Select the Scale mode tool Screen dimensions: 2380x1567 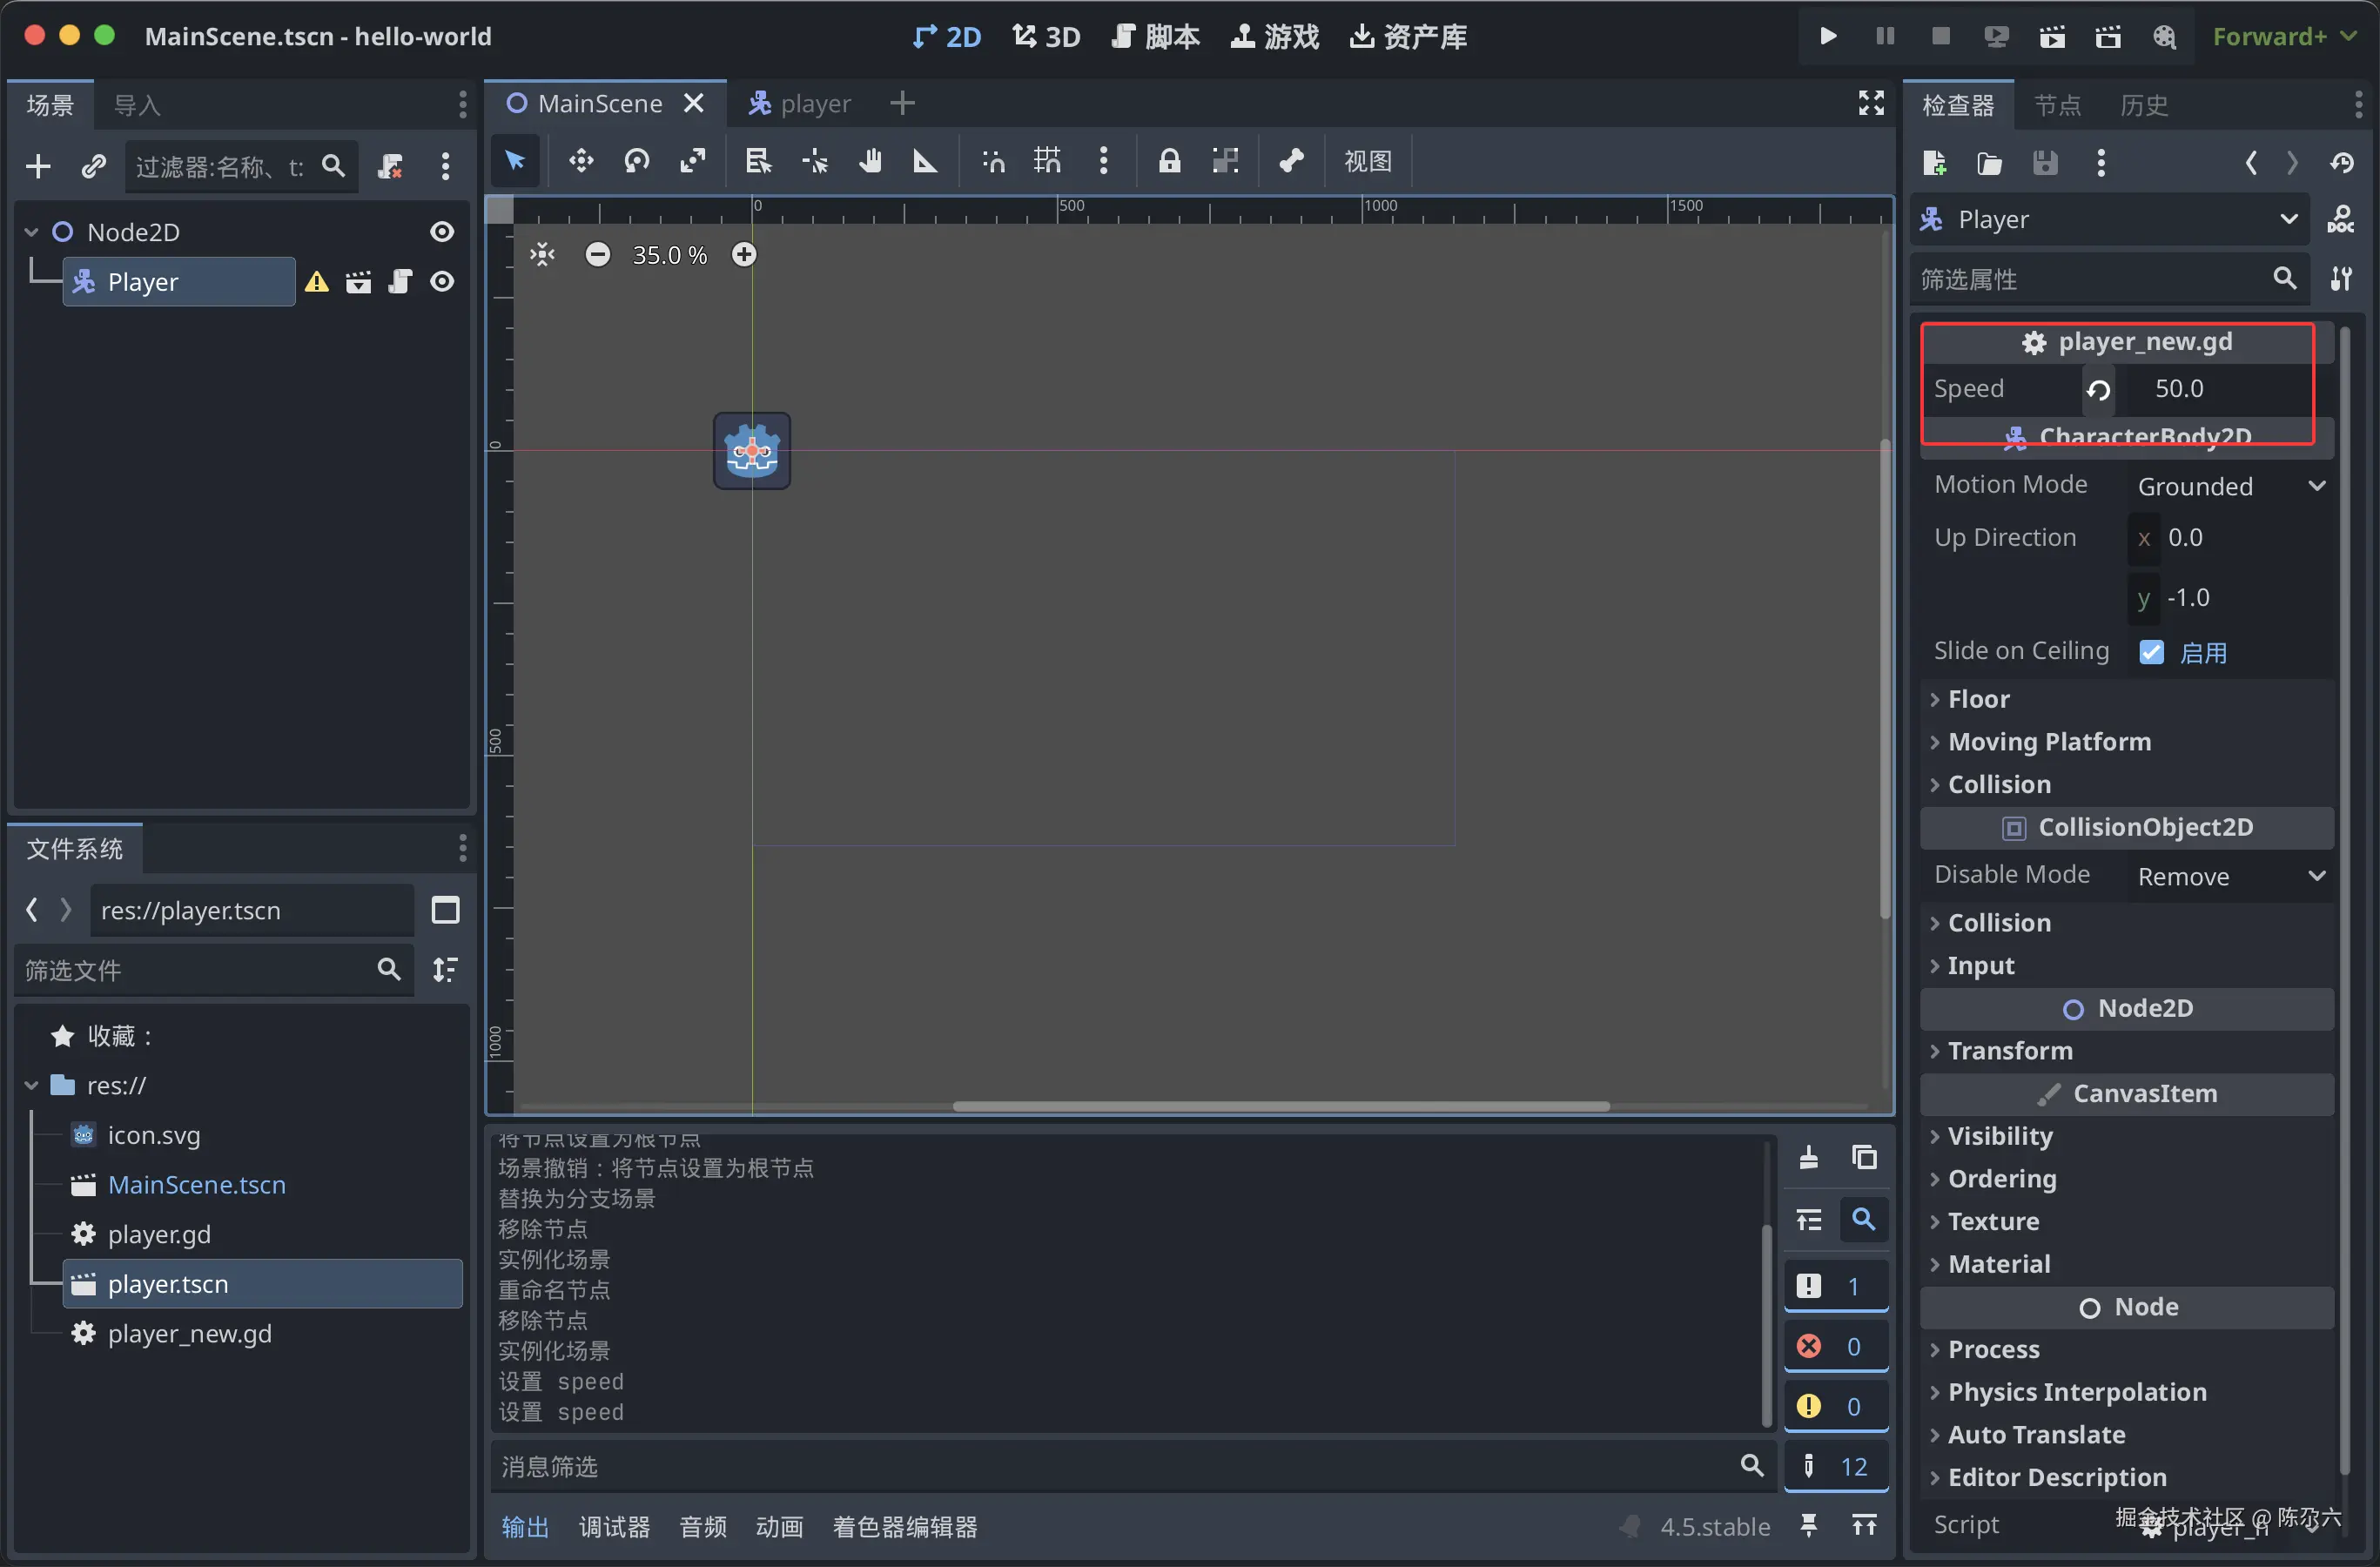pos(693,161)
